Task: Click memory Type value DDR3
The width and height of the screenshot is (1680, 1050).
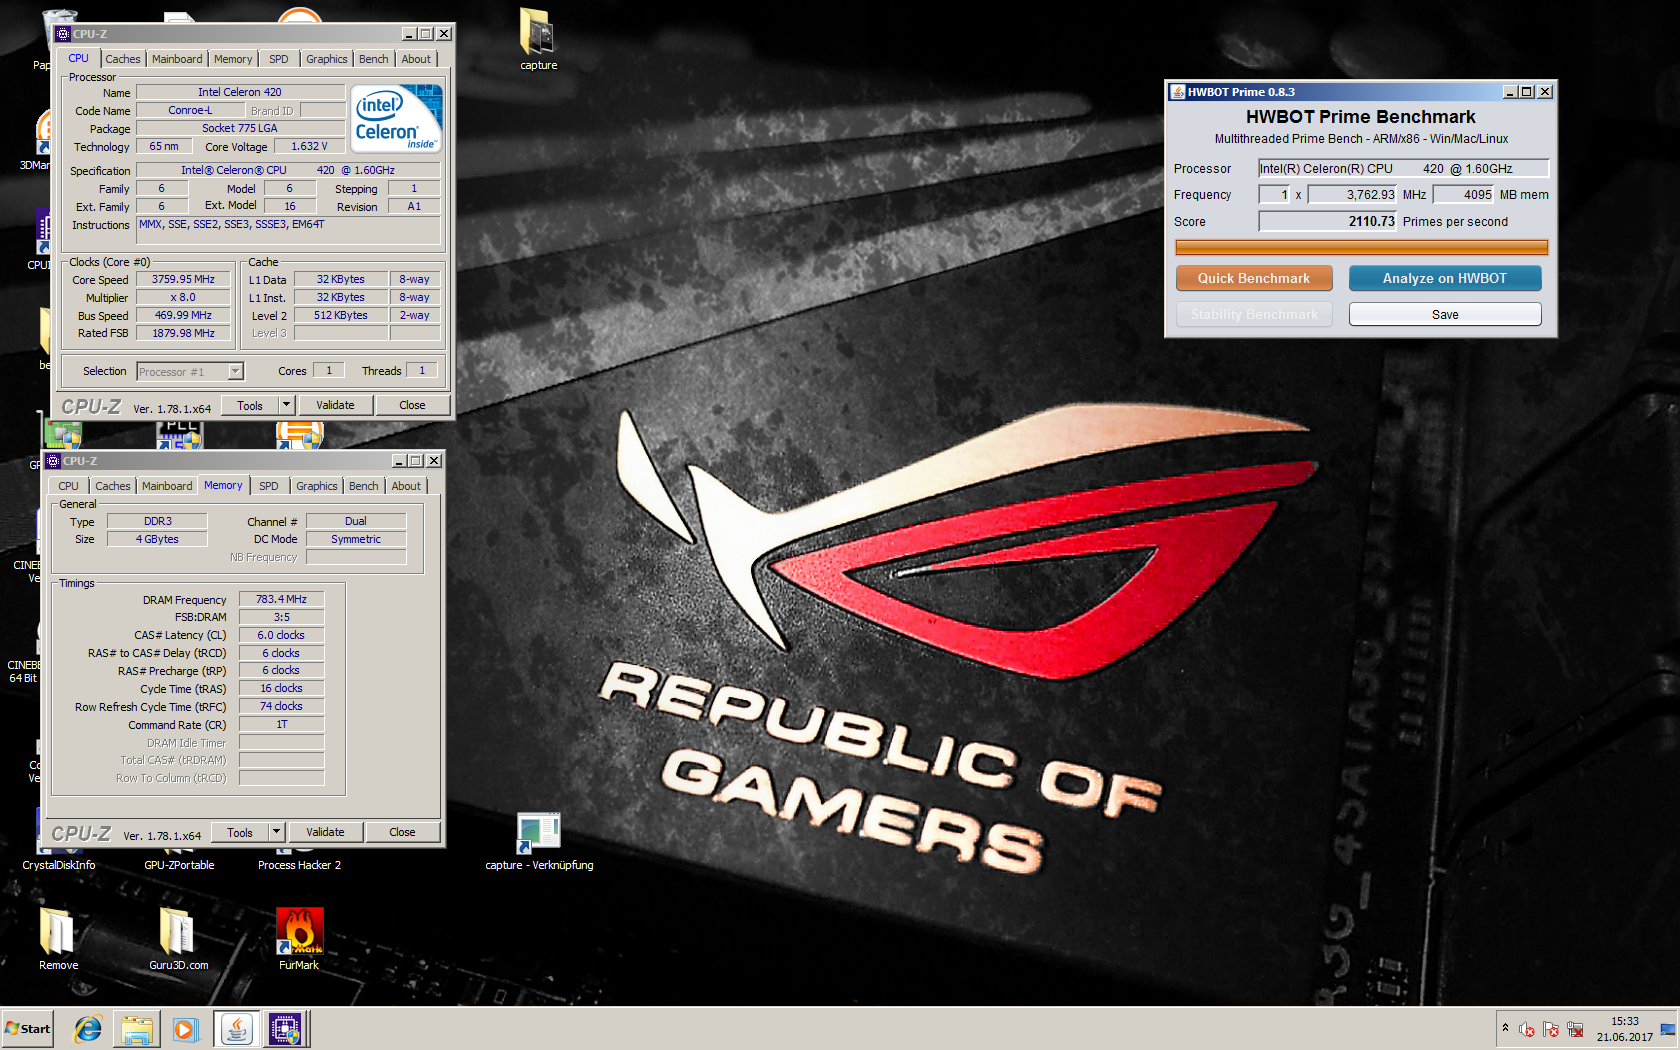Action: coord(157,521)
